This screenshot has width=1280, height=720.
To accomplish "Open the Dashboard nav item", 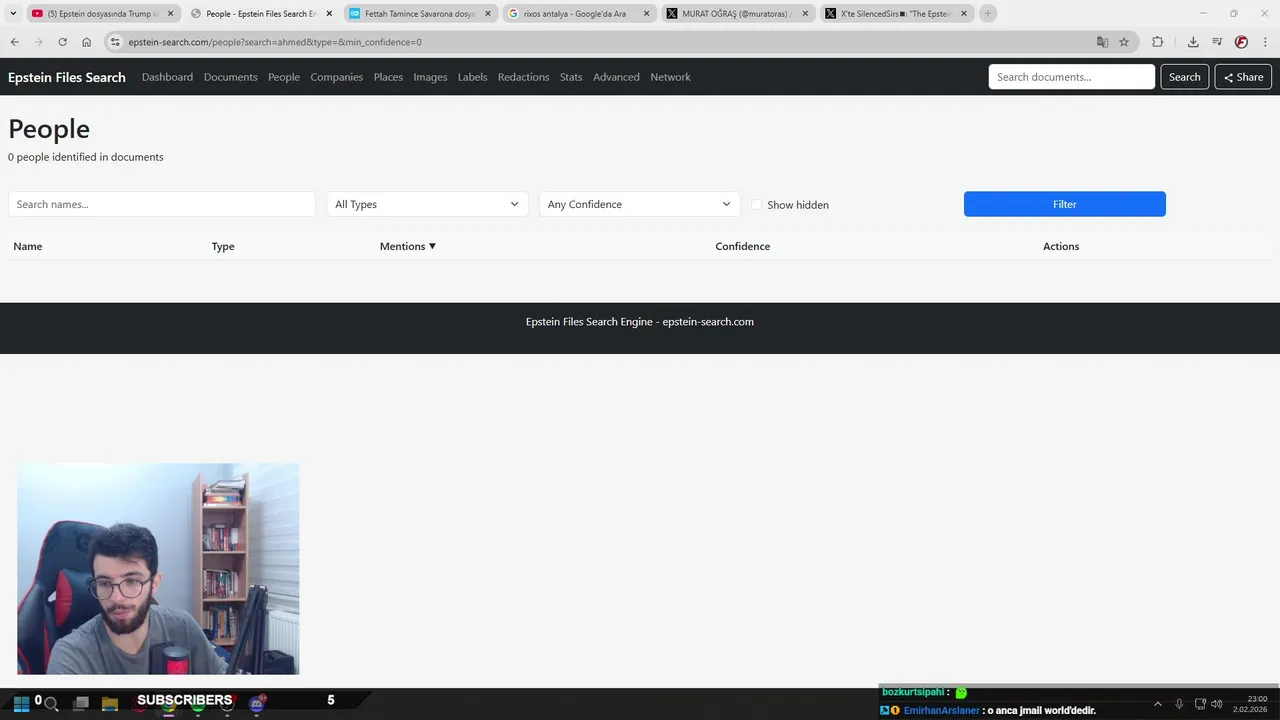I will 167,77.
